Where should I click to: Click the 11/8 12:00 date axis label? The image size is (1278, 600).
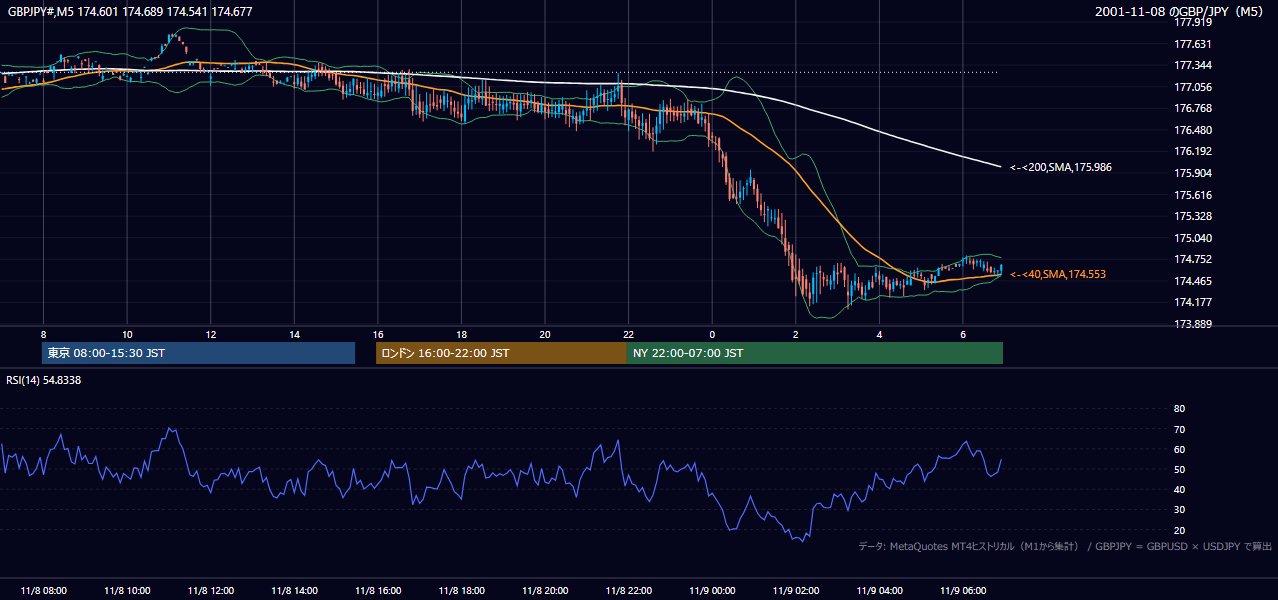[x=211, y=591]
